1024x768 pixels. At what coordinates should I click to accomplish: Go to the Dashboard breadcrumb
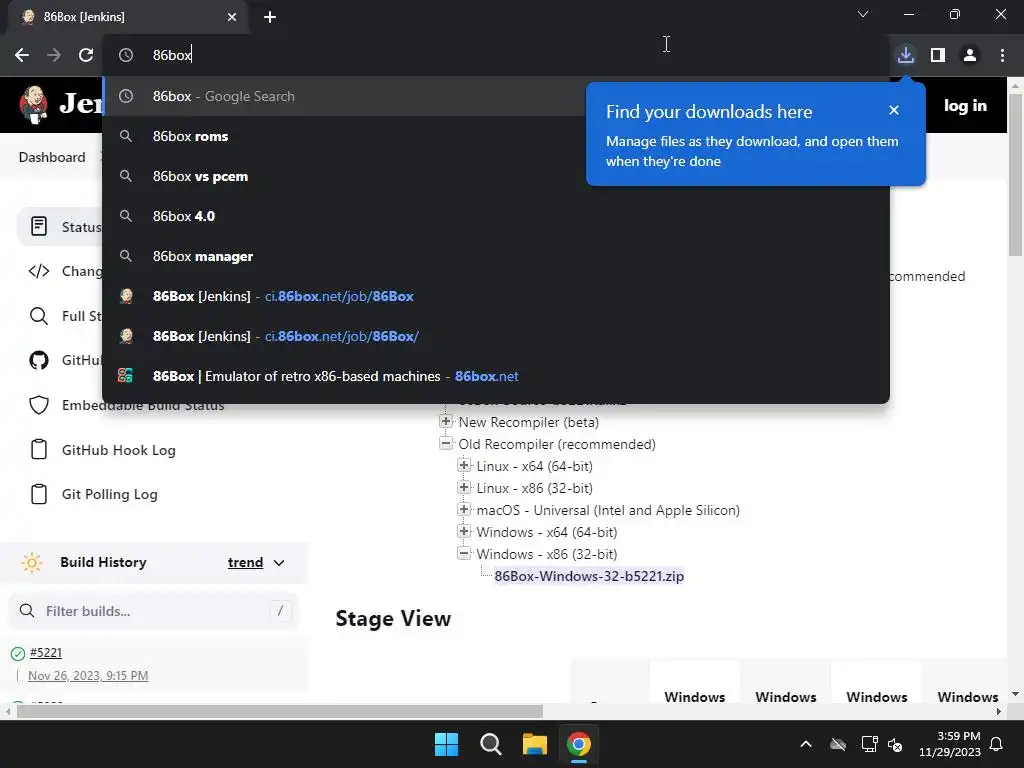pyautogui.click(x=52, y=157)
